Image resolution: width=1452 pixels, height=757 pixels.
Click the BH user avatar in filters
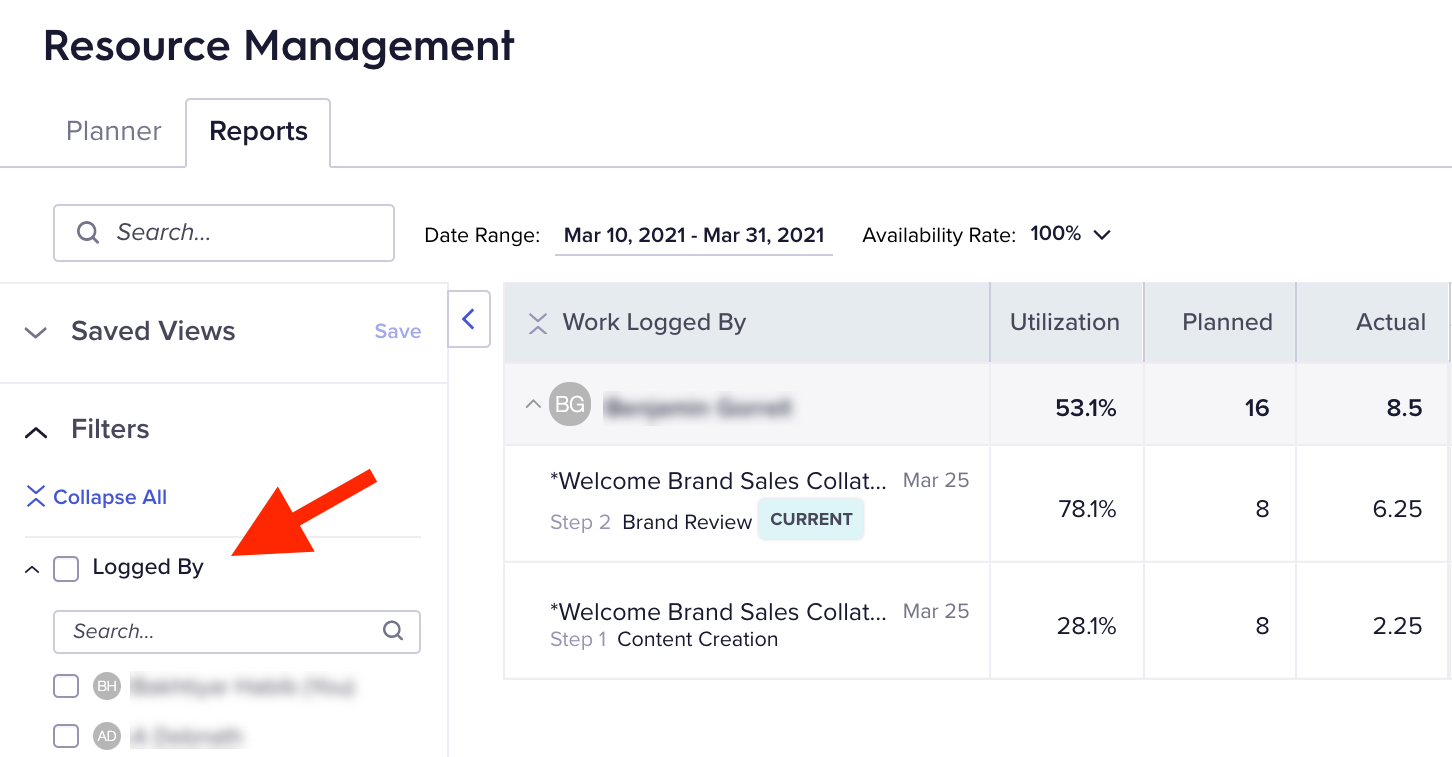coord(107,686)
